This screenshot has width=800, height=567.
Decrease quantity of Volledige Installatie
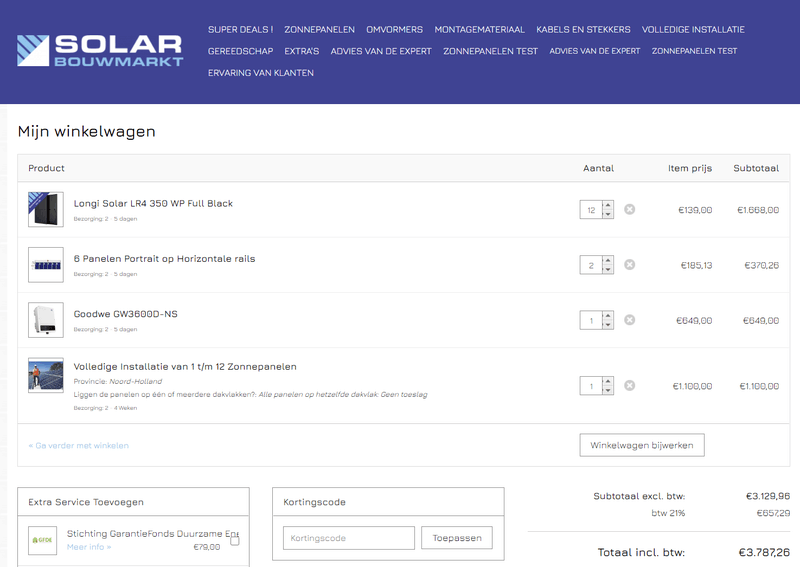tap(608, 390)
